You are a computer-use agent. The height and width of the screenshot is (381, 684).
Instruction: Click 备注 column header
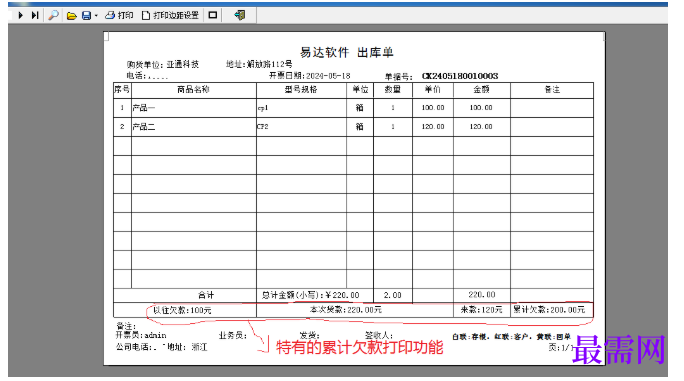tap(552, 89)
